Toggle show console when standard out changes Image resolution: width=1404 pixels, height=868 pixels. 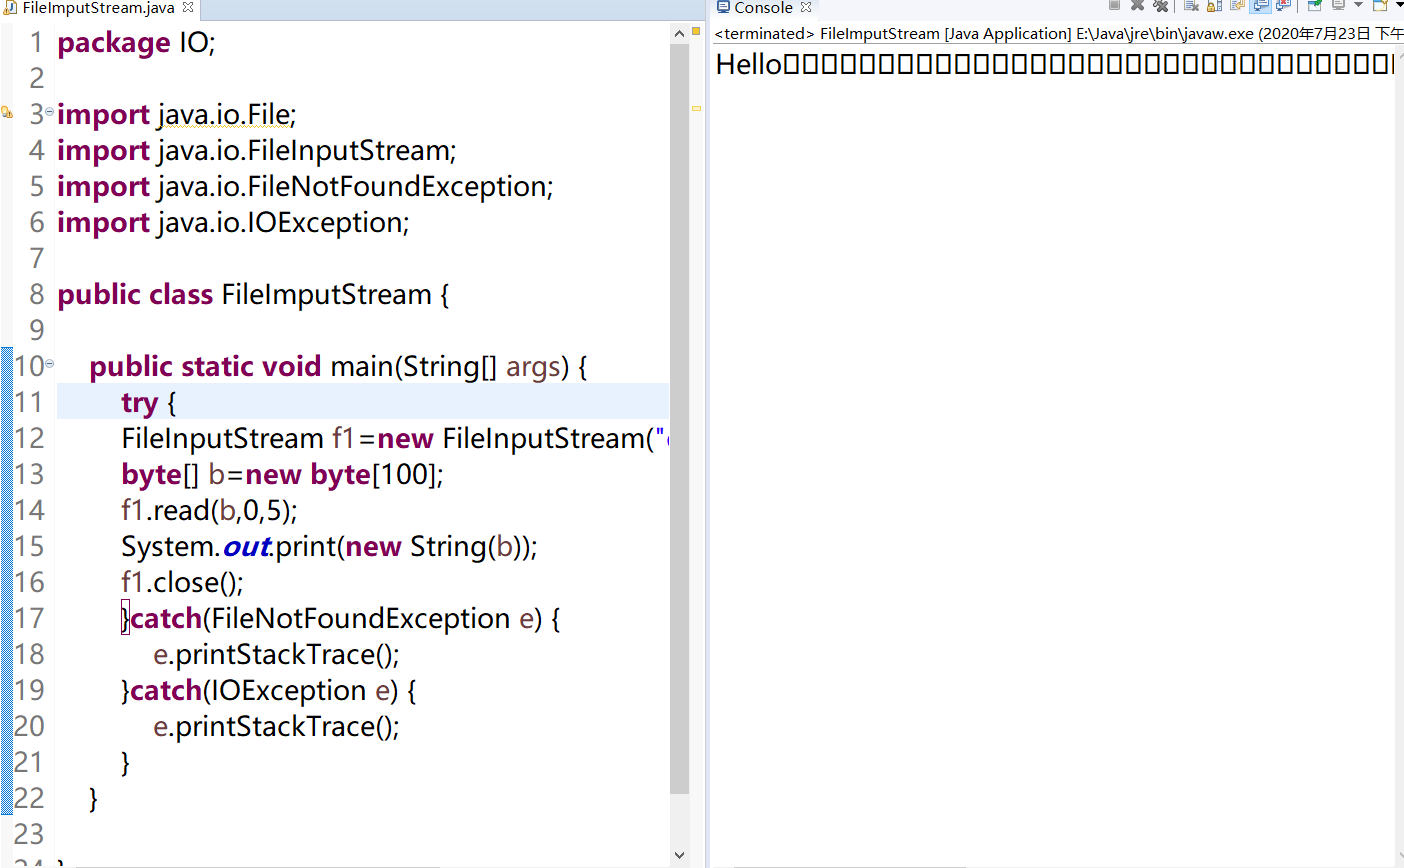(x=1261, y=6)
